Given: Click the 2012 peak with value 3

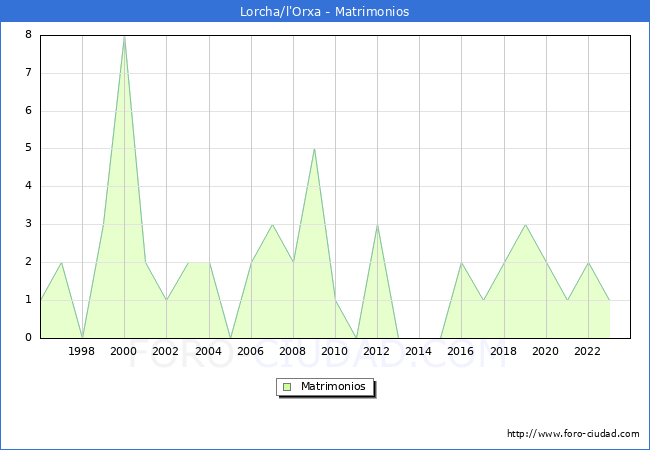Looking at the screenshot, I should 377,225.
